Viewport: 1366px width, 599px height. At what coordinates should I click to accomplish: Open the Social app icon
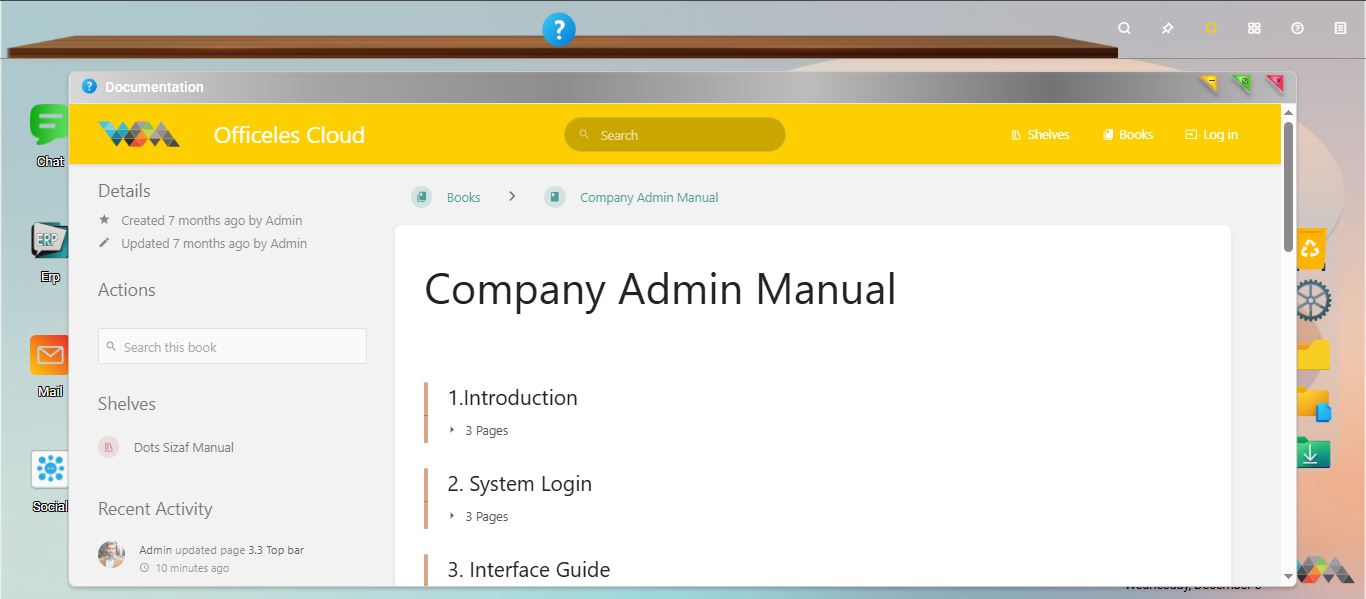[49, 470]
